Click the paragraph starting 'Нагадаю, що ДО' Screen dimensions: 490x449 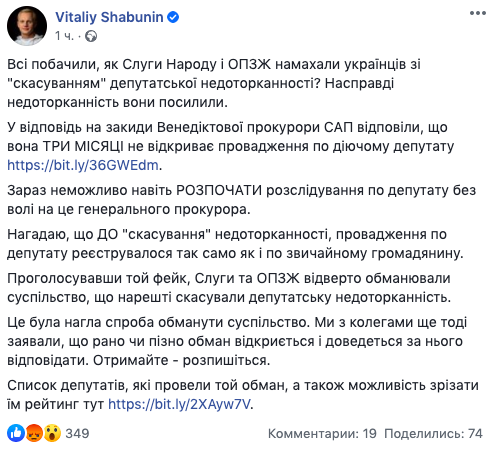coord(235,244)
